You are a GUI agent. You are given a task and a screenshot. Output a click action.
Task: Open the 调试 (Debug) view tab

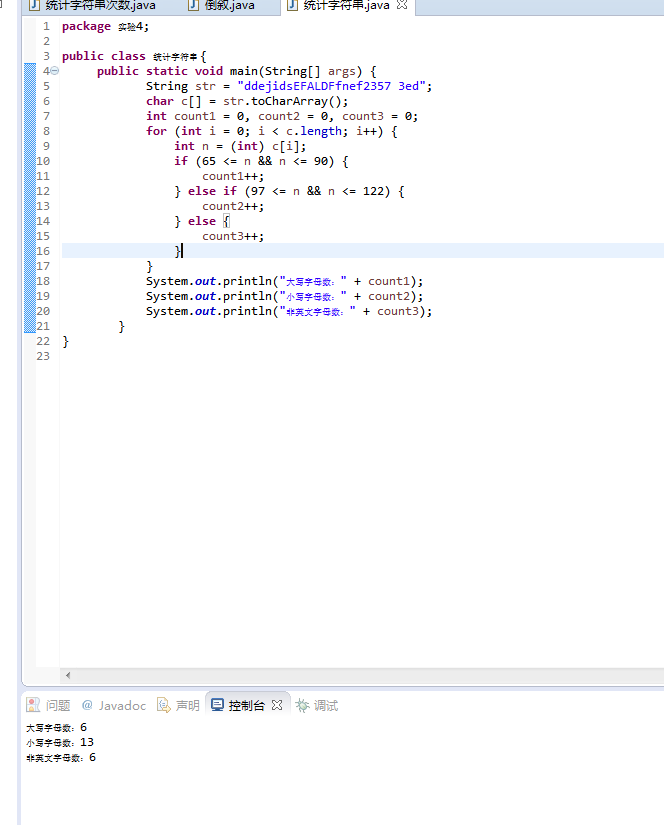317,706
